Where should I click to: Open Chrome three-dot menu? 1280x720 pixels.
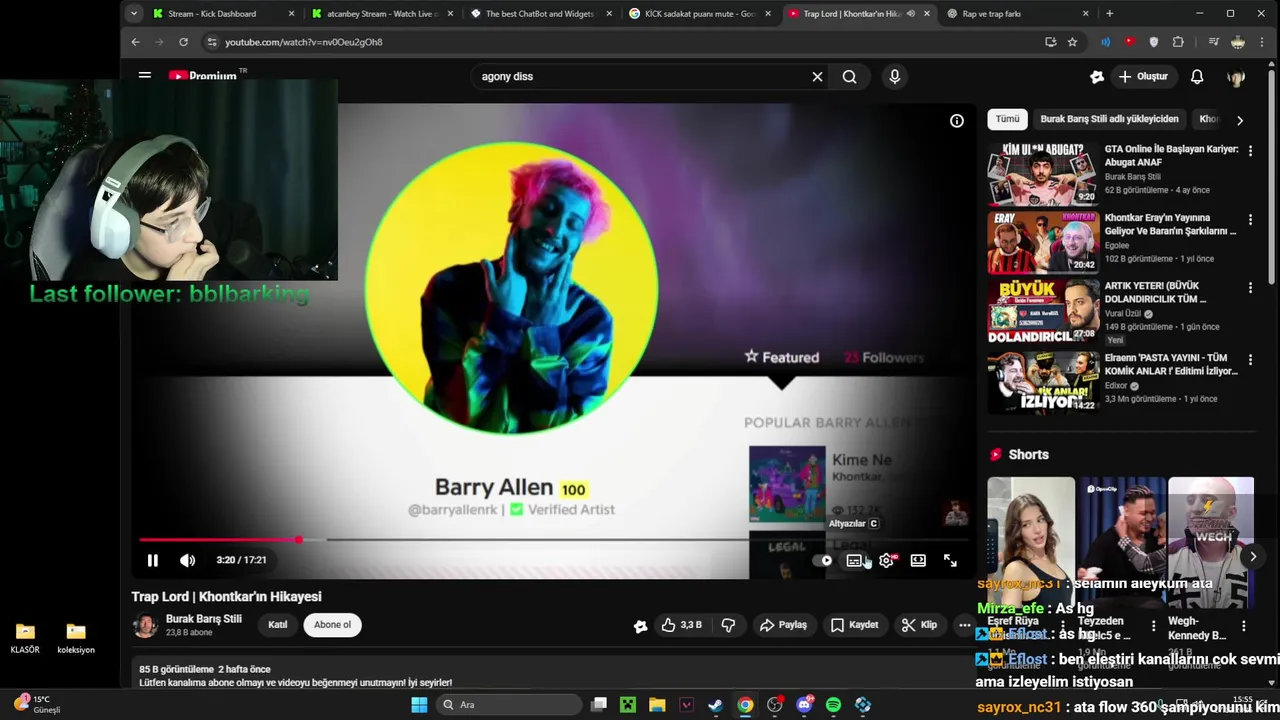[1263, 42]
